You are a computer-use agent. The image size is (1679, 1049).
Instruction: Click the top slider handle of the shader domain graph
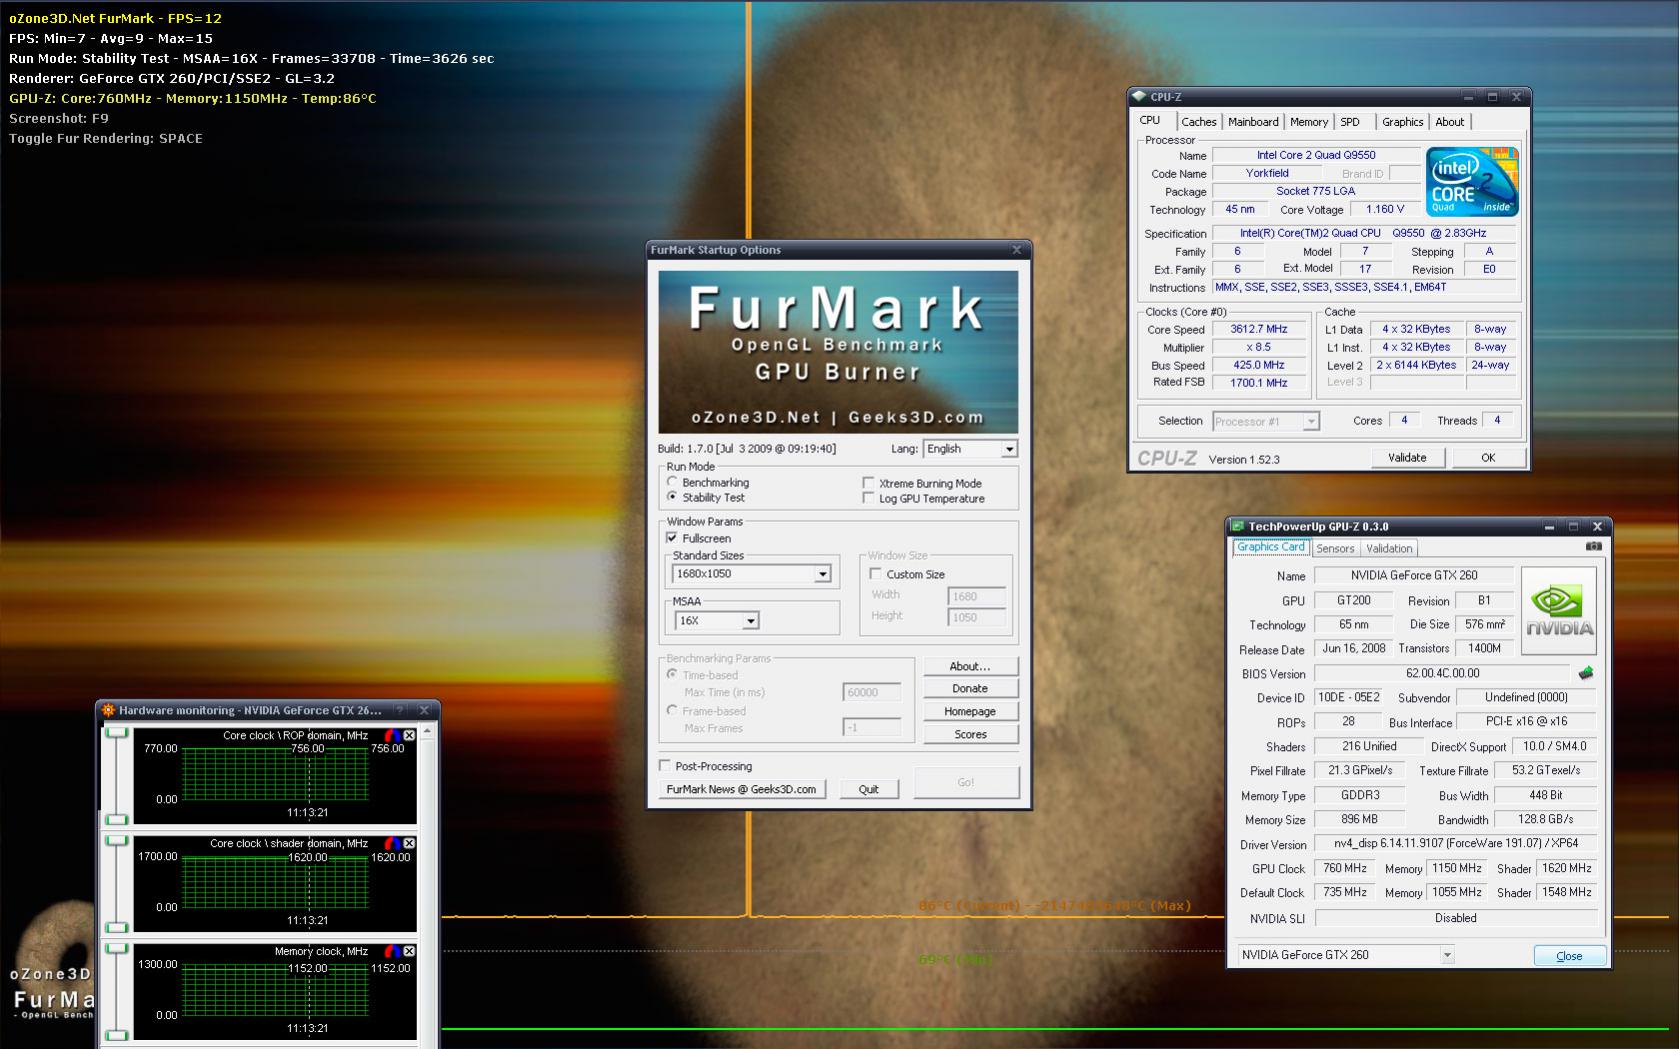pyautogui.click(x=117, y=841)
